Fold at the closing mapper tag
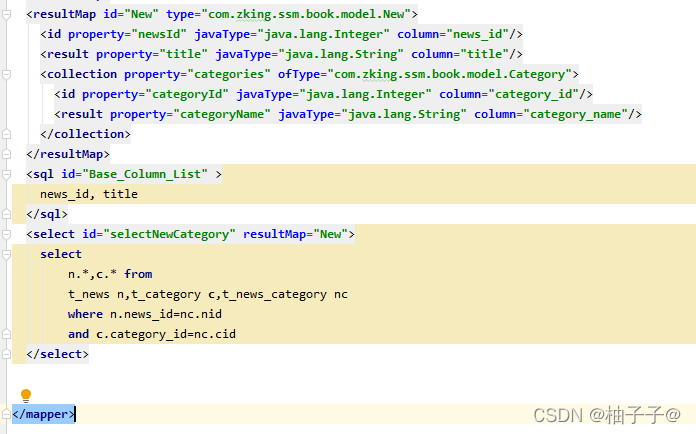The width and height of the screenshot is (696, 434). click(x=6, y=414)
